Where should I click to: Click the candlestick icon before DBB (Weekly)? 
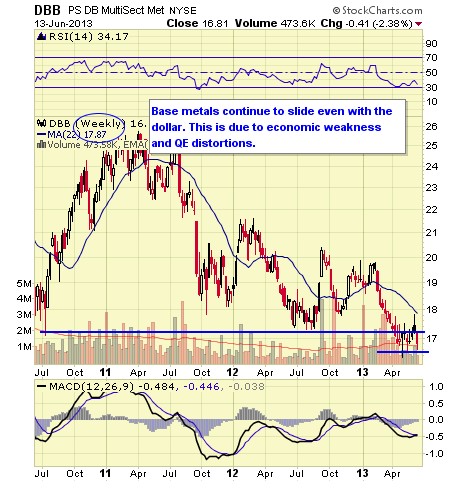click(41, 123)
